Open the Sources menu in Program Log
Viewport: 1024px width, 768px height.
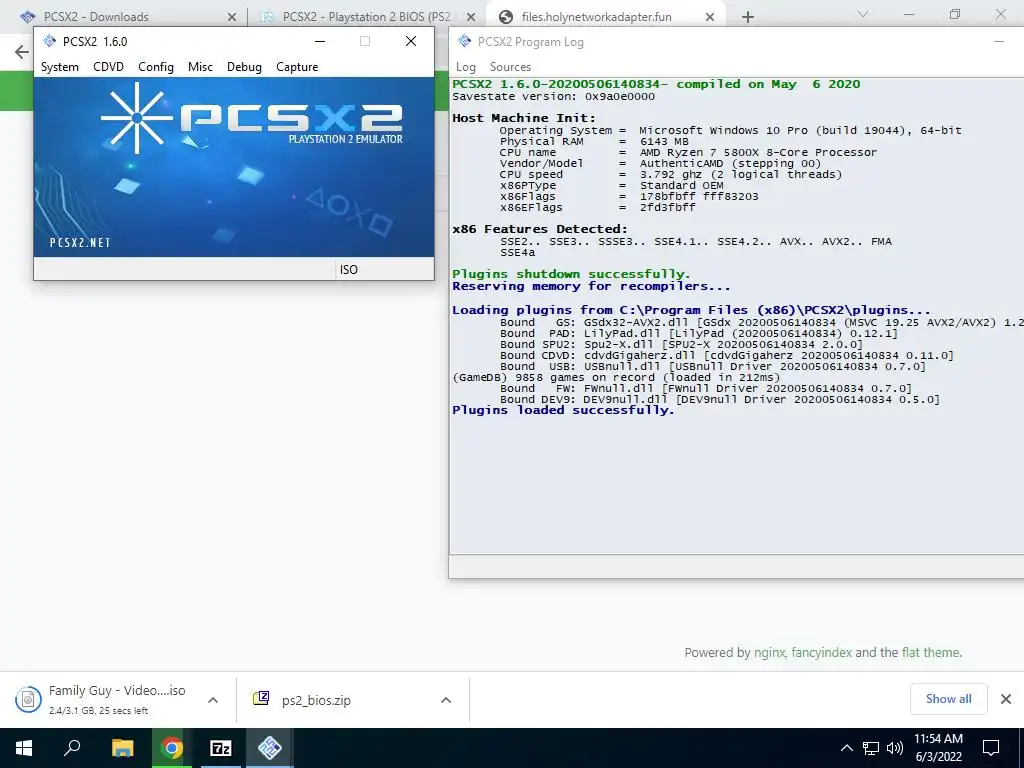(x=510, y=67)
